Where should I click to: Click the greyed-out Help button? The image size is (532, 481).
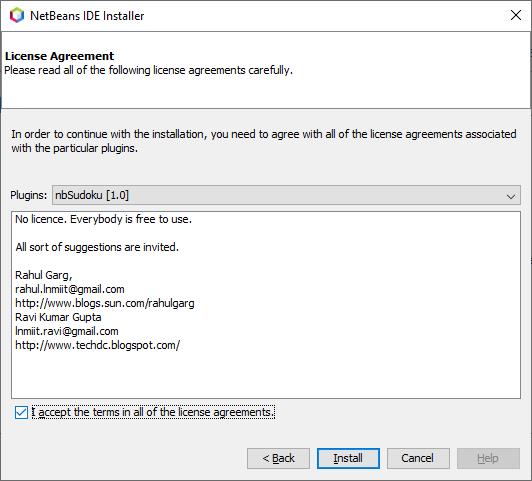[x=488, y=458]
